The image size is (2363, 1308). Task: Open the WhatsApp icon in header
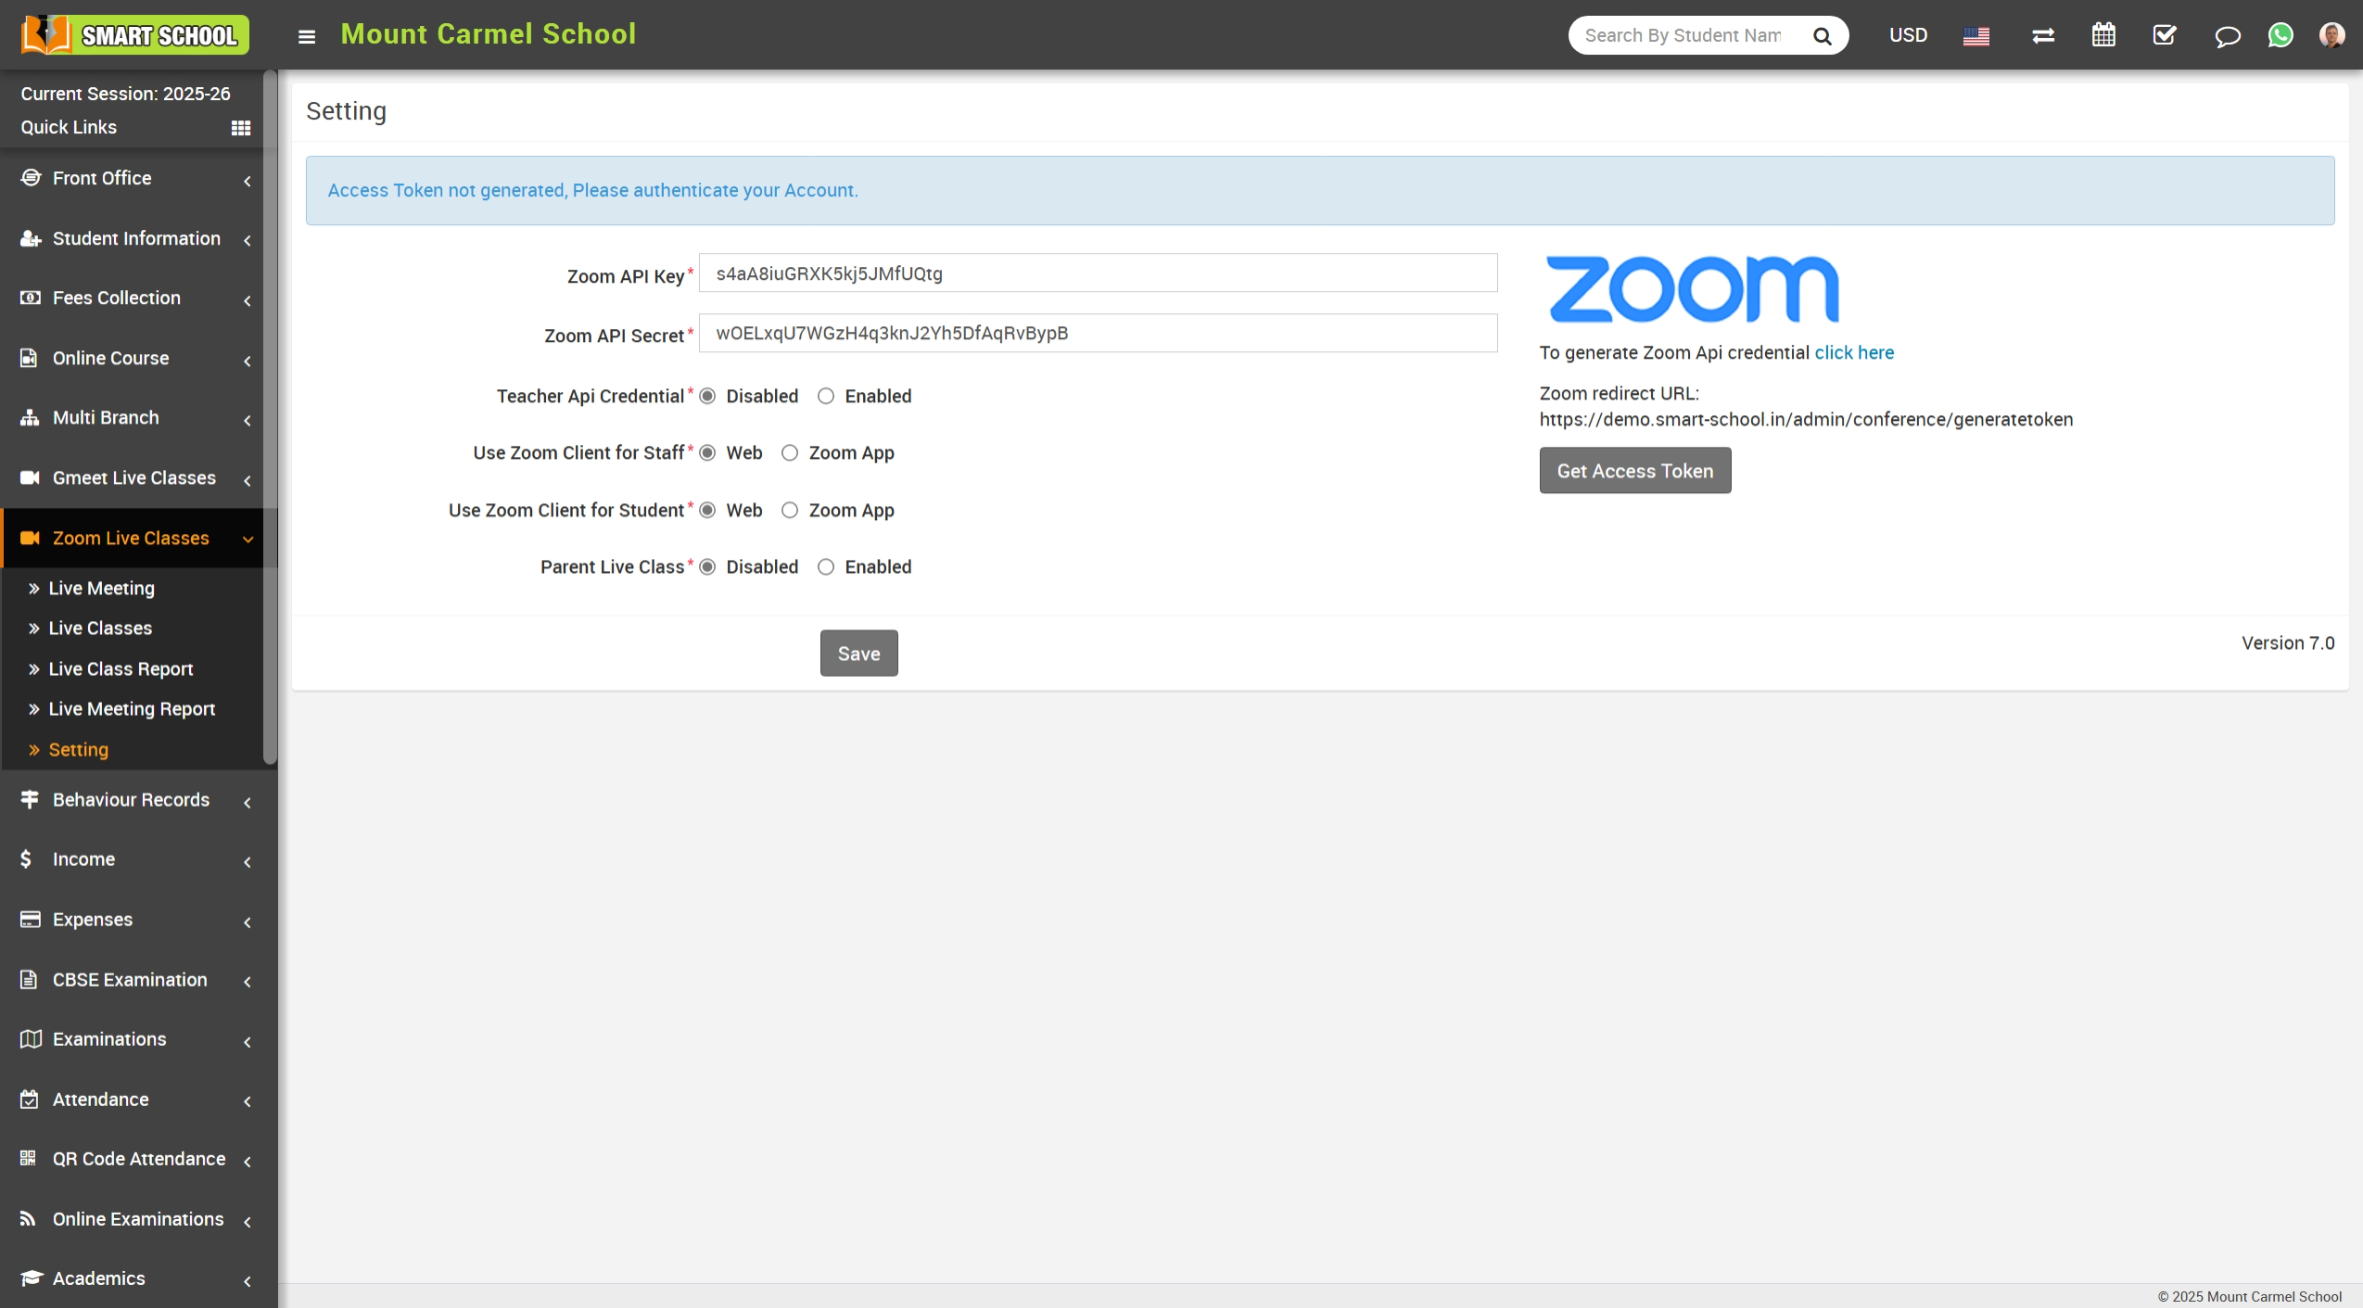tap(2280, 35)
